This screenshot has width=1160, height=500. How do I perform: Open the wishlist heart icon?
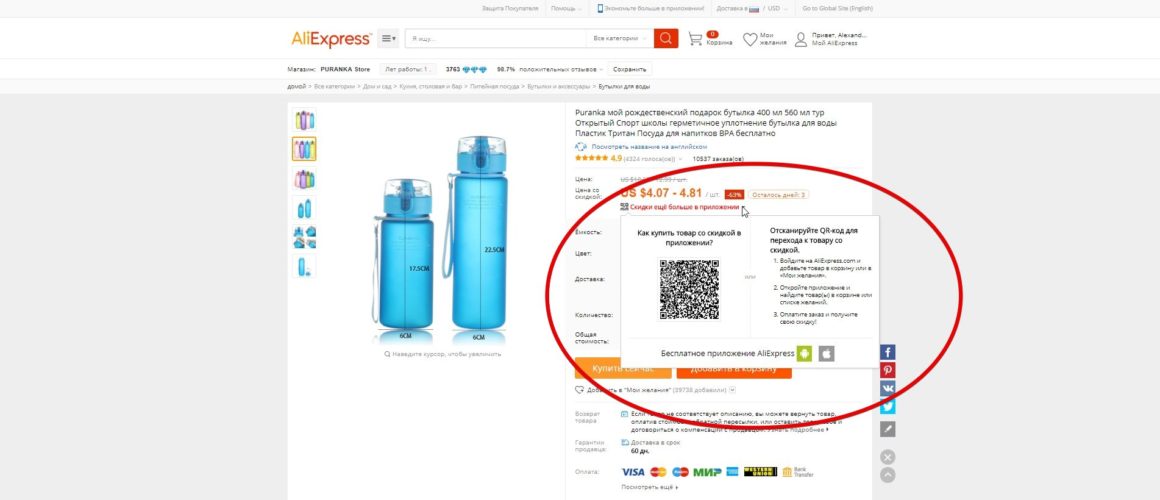click(750, 39)
